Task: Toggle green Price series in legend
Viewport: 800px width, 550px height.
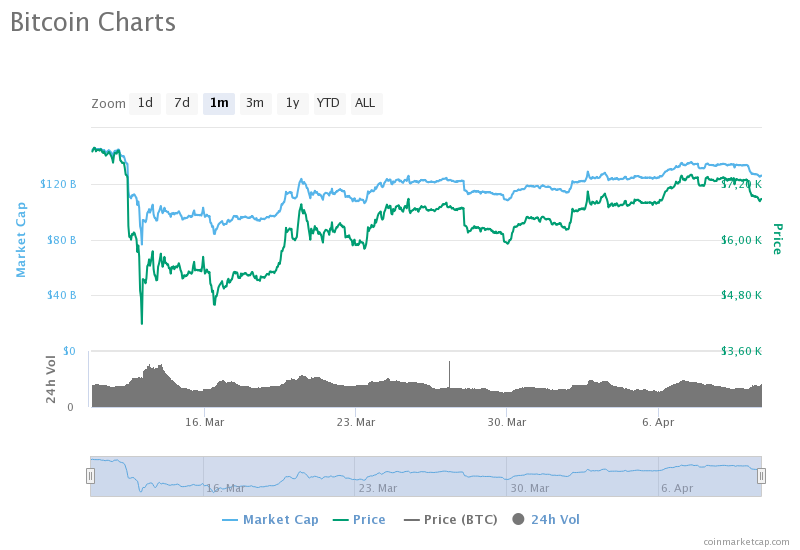Action: (x=359, y=519)
